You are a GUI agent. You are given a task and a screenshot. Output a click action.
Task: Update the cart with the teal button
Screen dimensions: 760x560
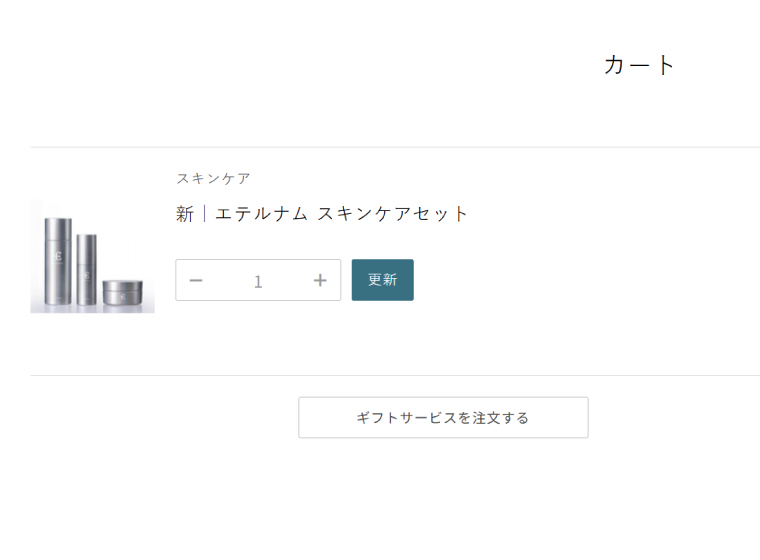[382, 280]
